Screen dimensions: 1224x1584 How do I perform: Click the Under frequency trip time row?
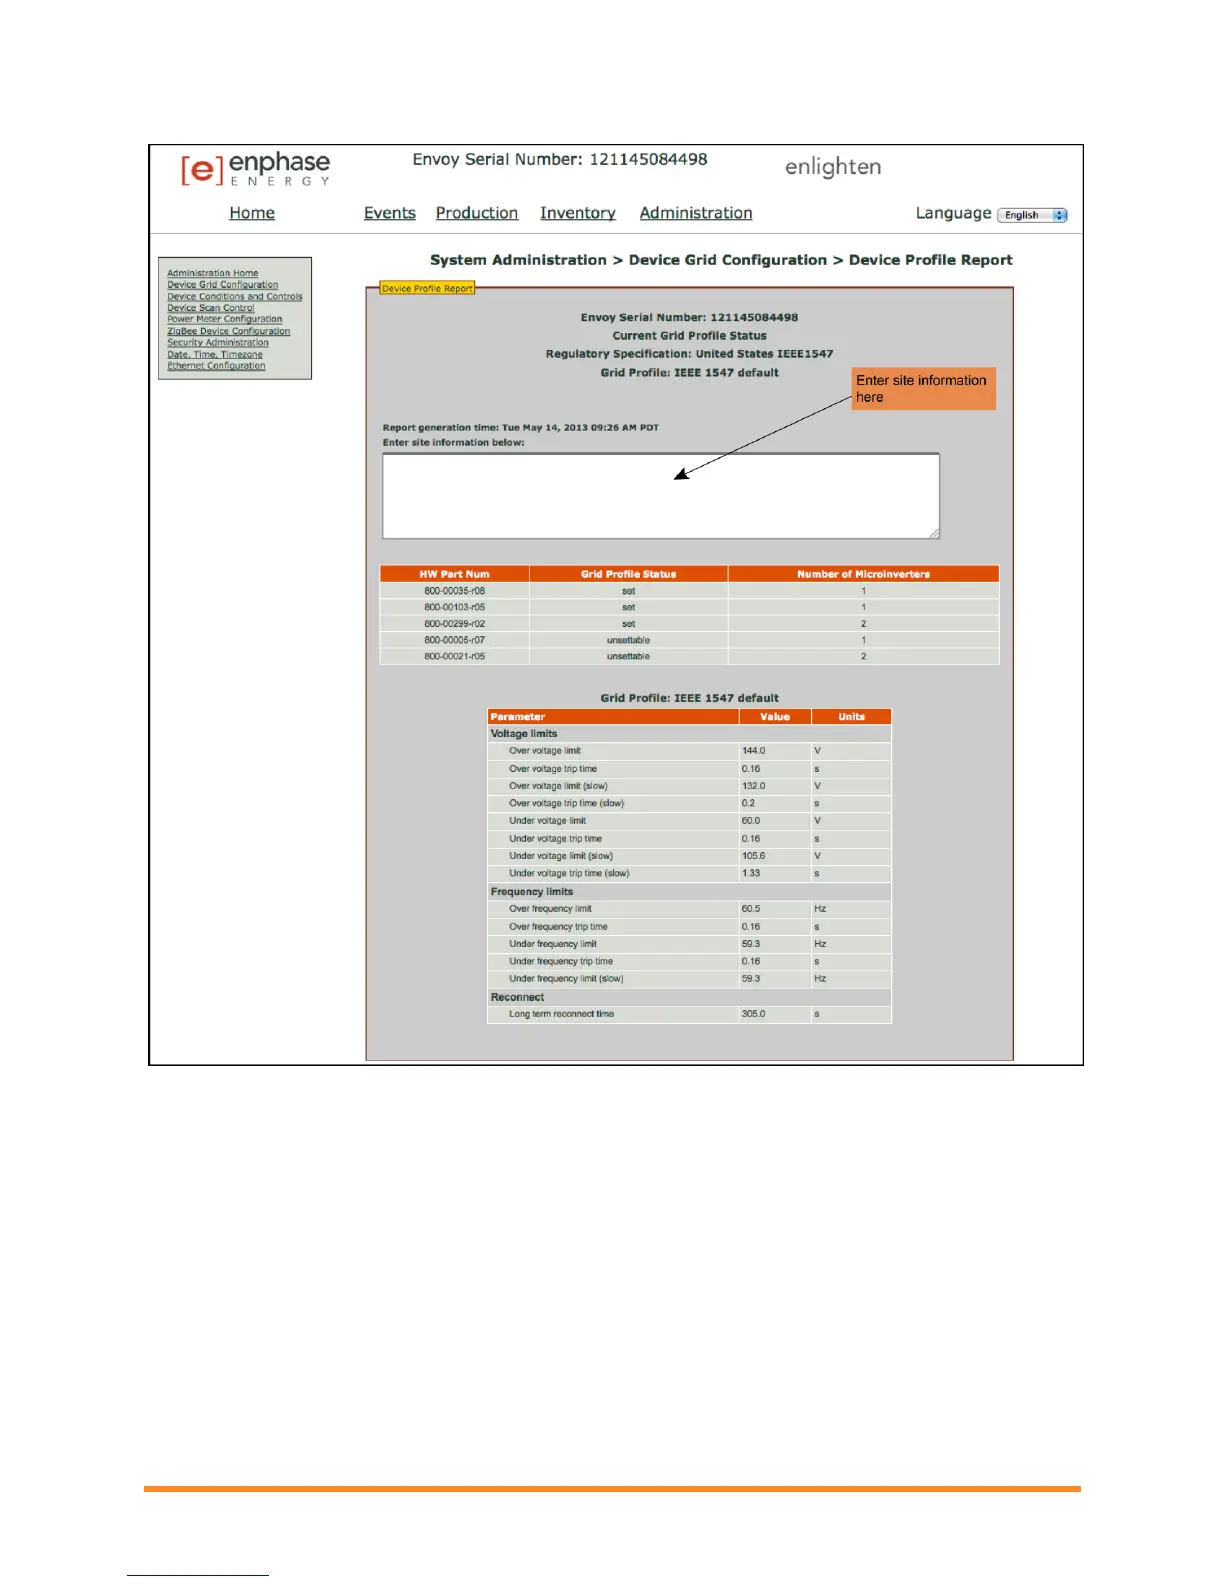pos(689,962)
